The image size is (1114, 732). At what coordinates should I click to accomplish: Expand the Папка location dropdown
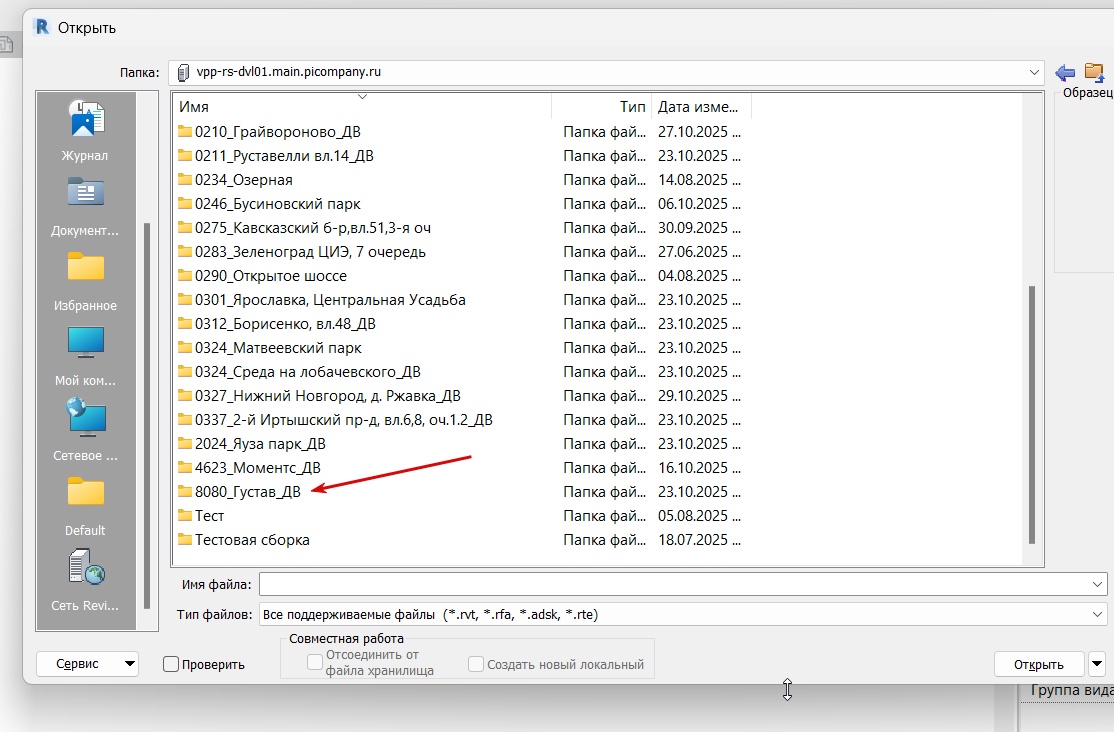pyautogui.click(x=1034, y=72)
